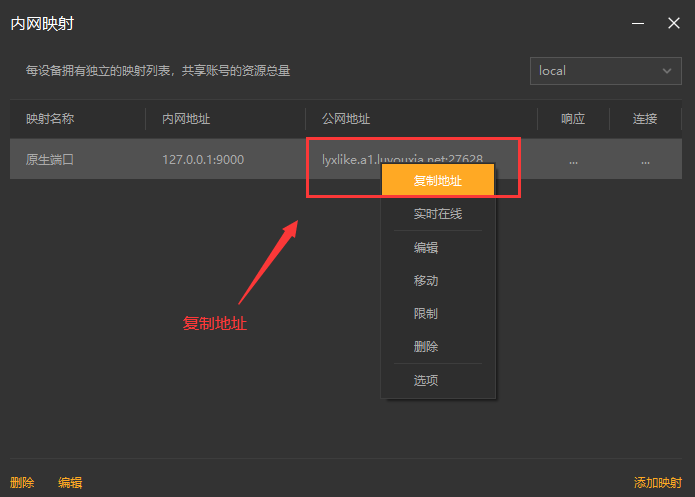Click the 连接 column header
This screenshot has width=695, height=497.
[645, 119]
